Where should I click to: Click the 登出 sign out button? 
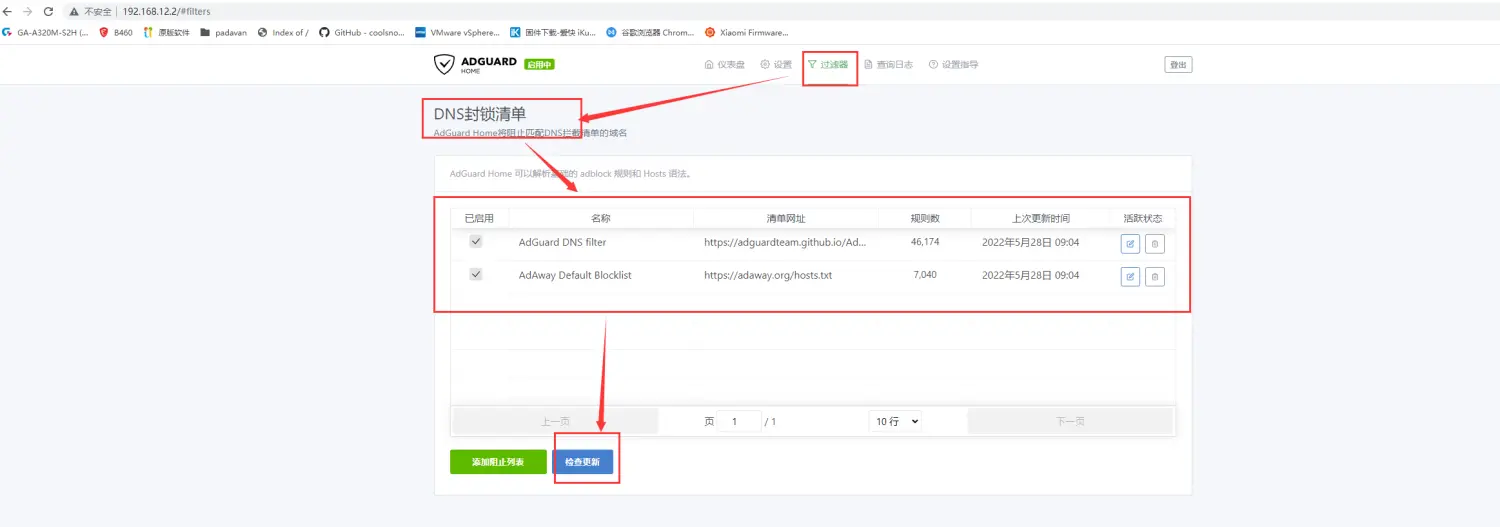pyautogui.click(x=1178, y=65)
